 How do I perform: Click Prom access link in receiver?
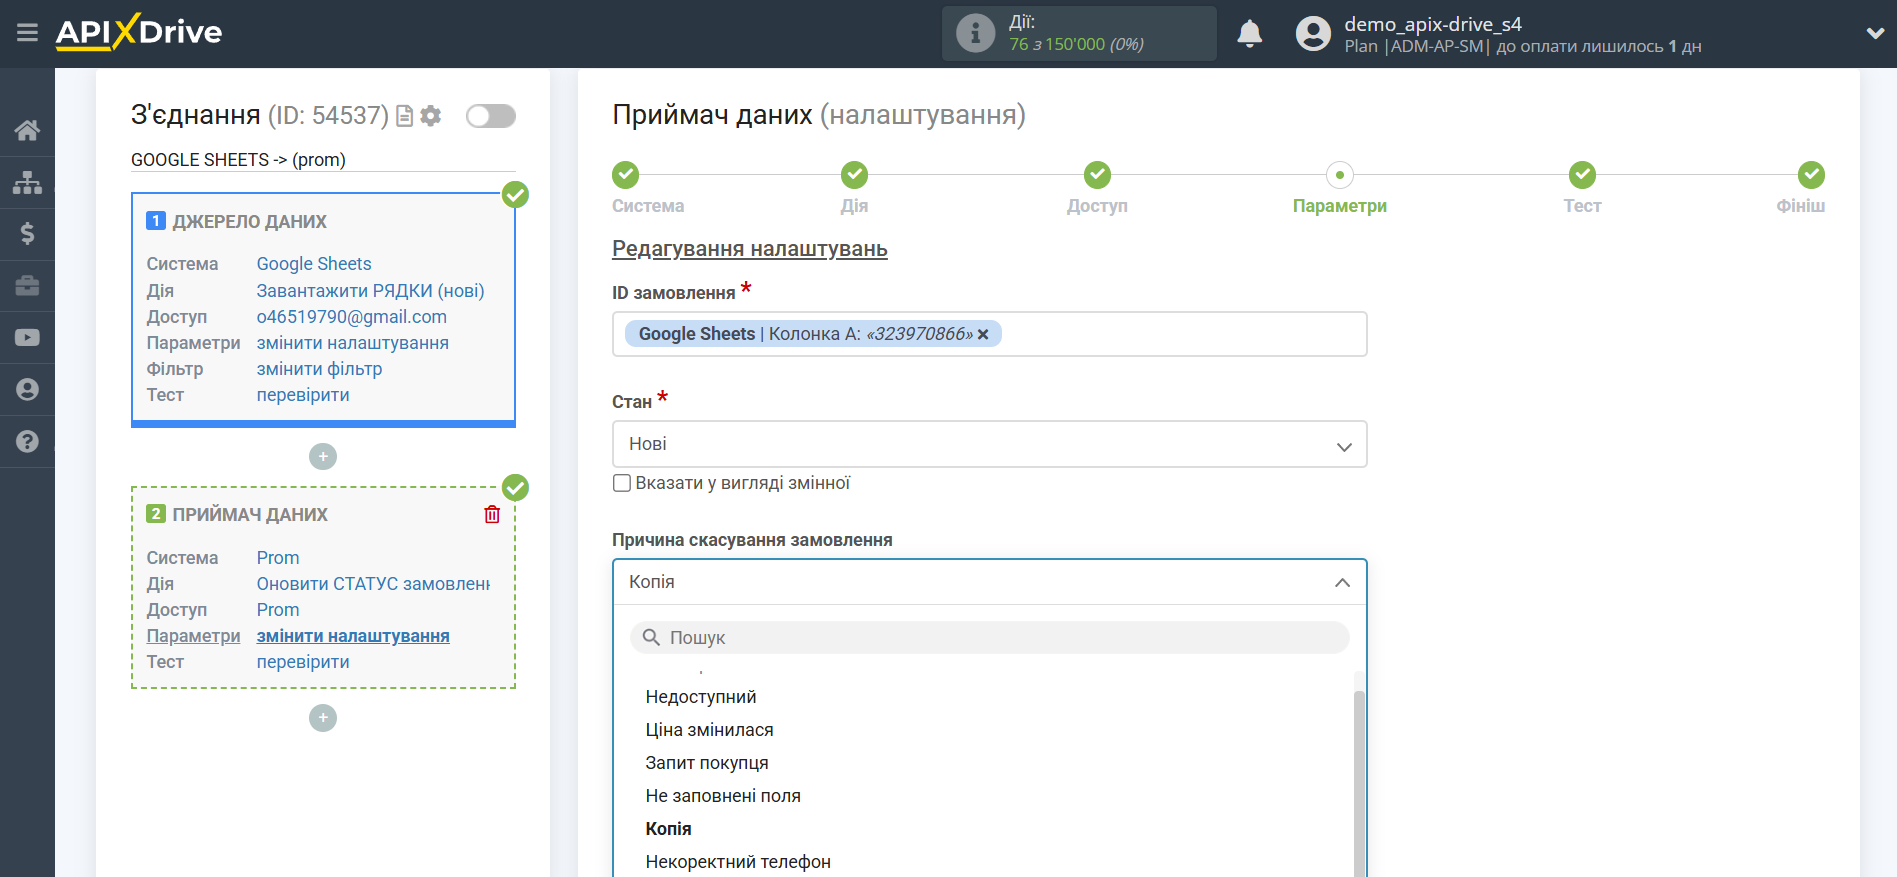point(278,610)
